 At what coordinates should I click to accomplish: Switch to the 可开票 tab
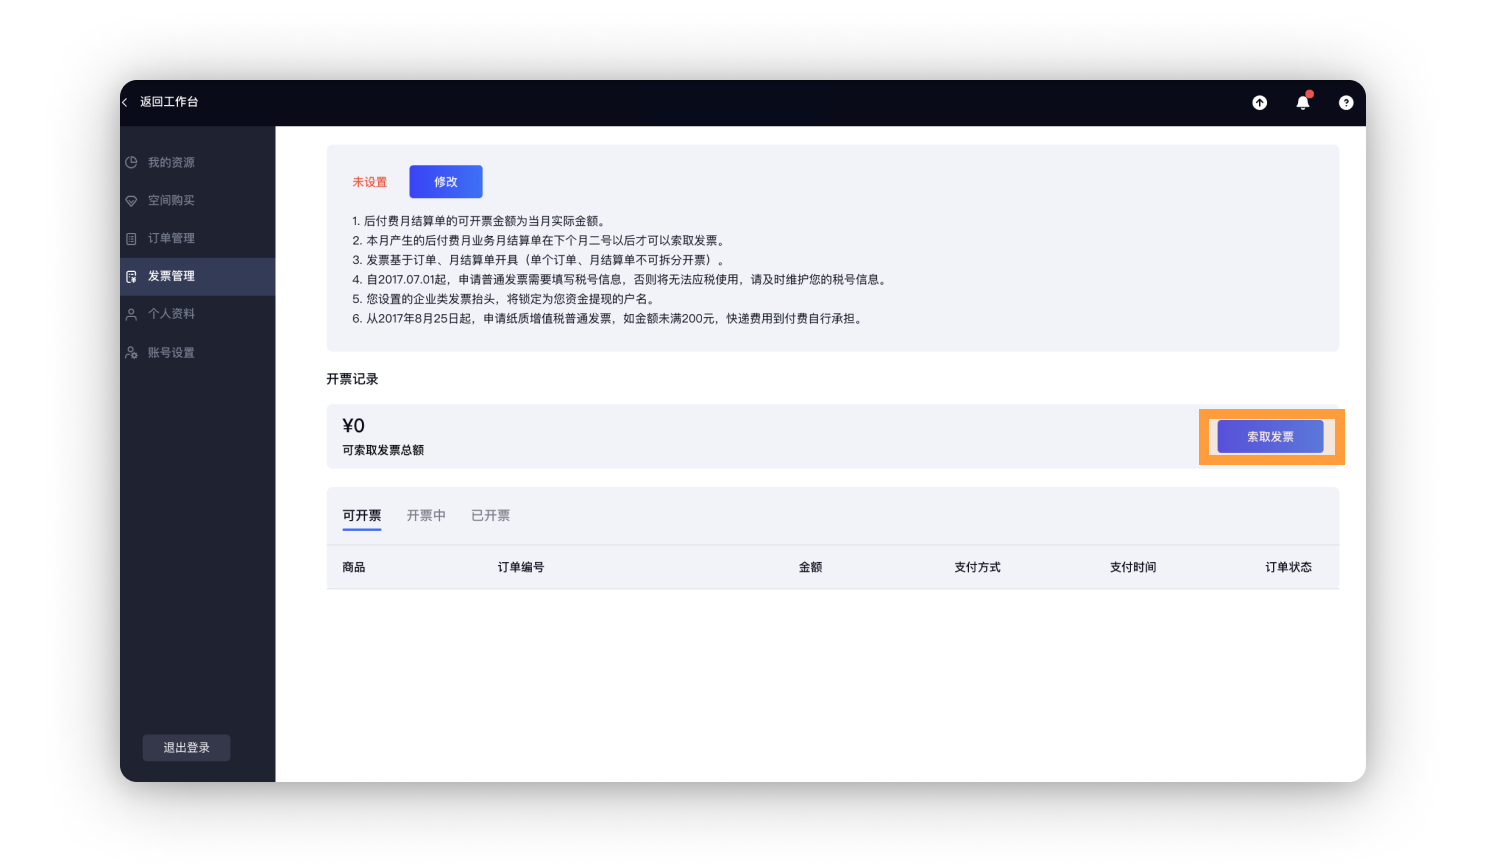pyautogui.click(x=362, y=516)
